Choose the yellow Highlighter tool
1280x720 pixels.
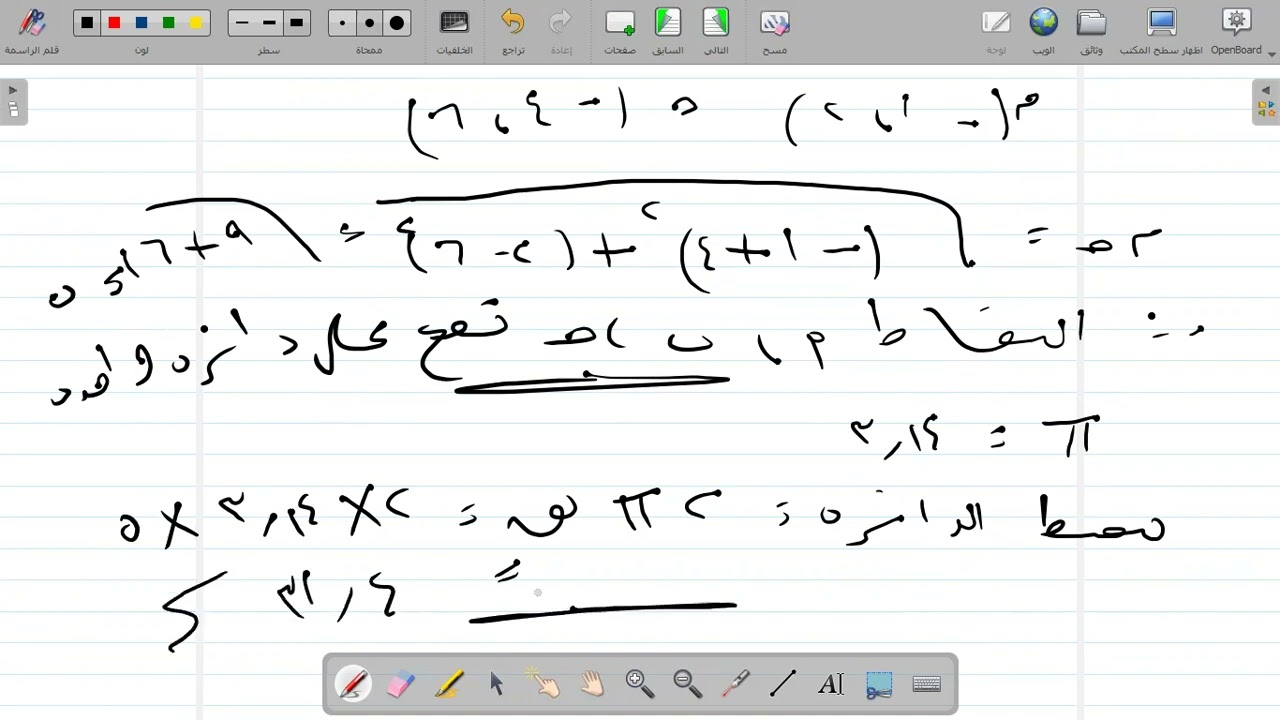(x=448, y=684)
